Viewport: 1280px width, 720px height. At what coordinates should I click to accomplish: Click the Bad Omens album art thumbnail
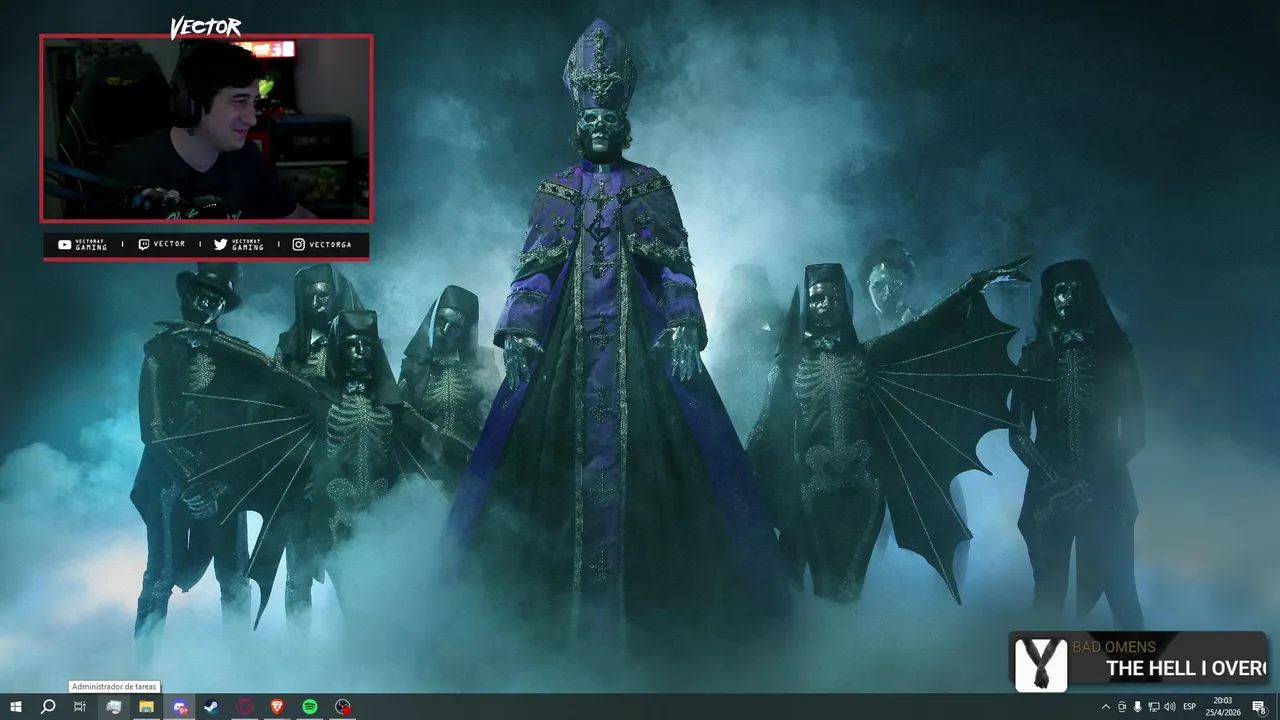point(1041,664)
